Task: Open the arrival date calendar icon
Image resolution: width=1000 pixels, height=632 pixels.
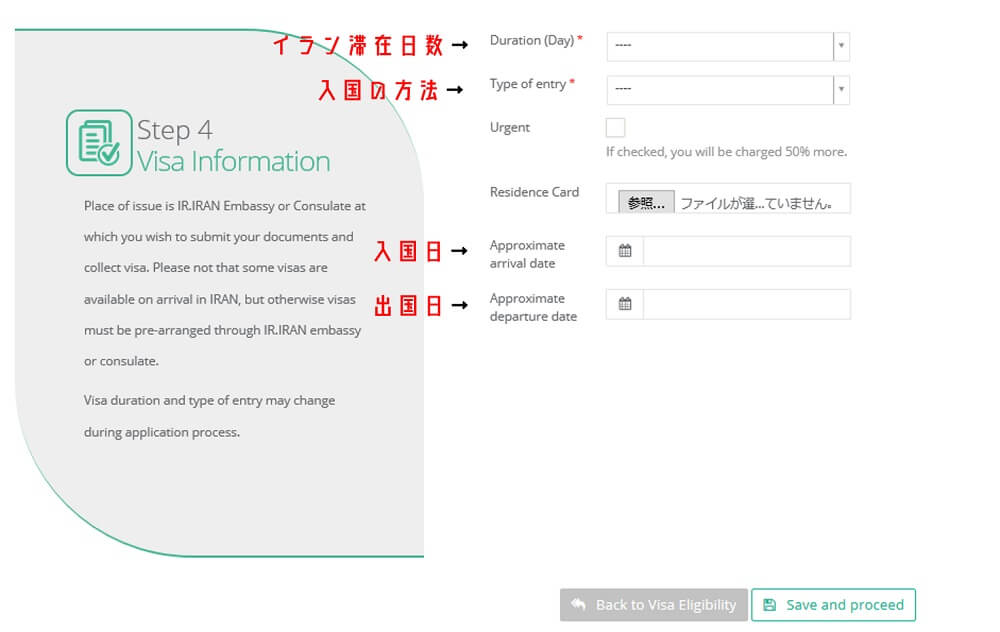Action: [625, 251]
